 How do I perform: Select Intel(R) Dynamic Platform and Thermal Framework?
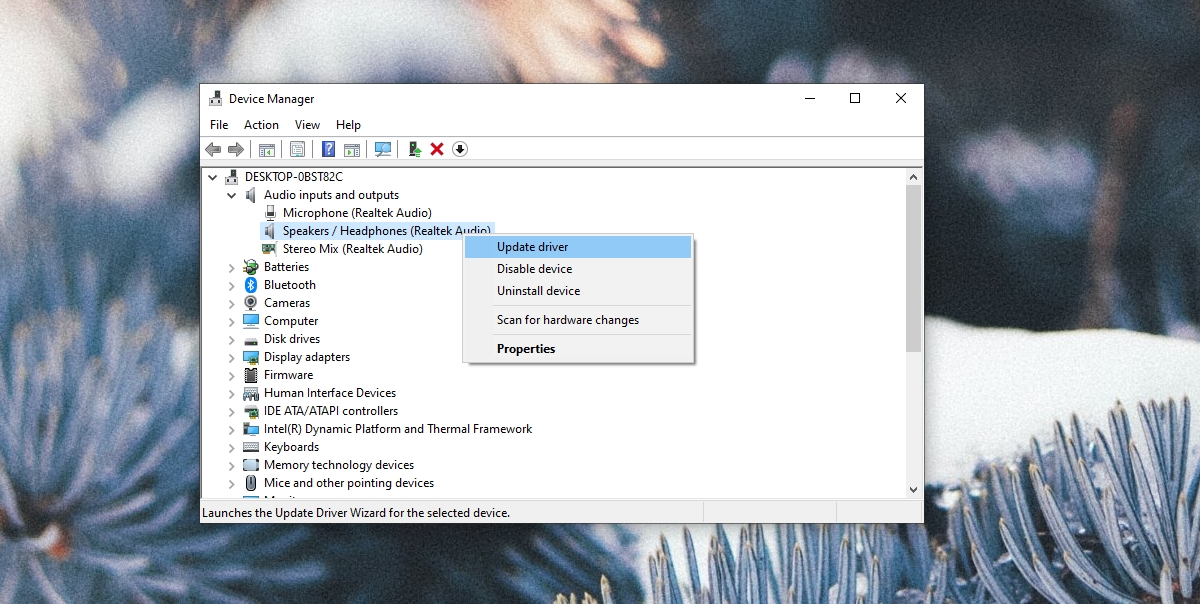[x=398, y=429]
